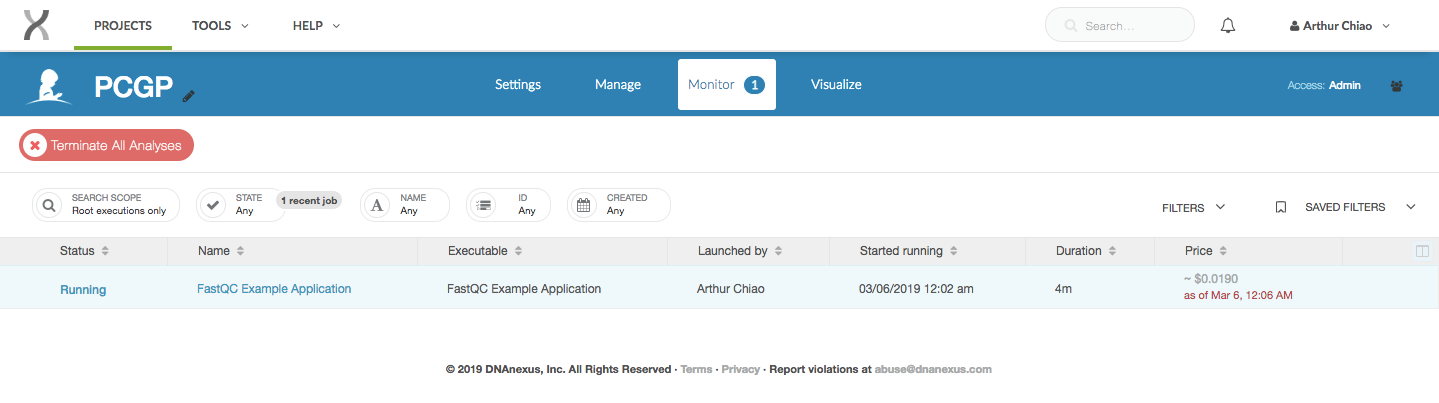Image resolution: width=1439 pixels, height=403 pixels.
Task: Sort by Executable column arrows
Action: [518, 251]
